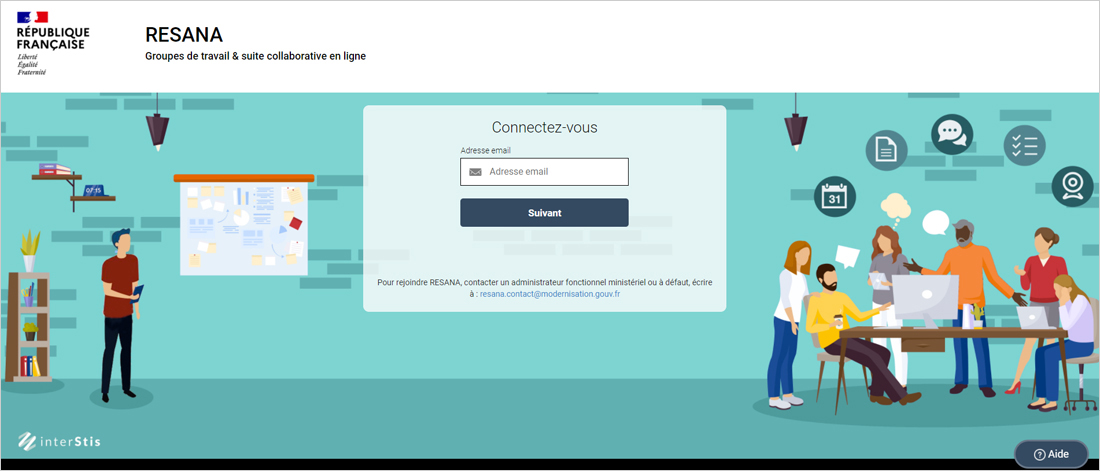Open the resana.contact@modernisation.gouv.fr email link
Screen dimensions: 1100x471
coord(549,295)
